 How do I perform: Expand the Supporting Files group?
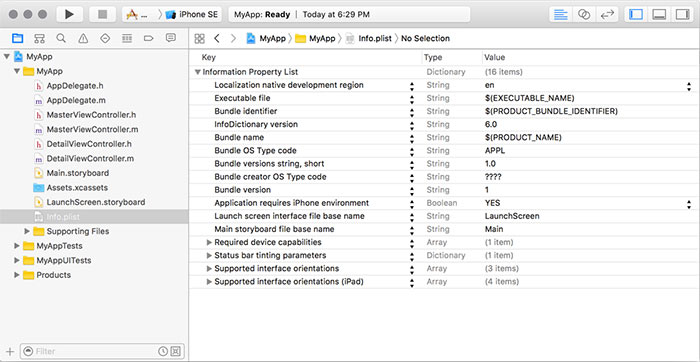pyautogui.click(x=27, y=231)
